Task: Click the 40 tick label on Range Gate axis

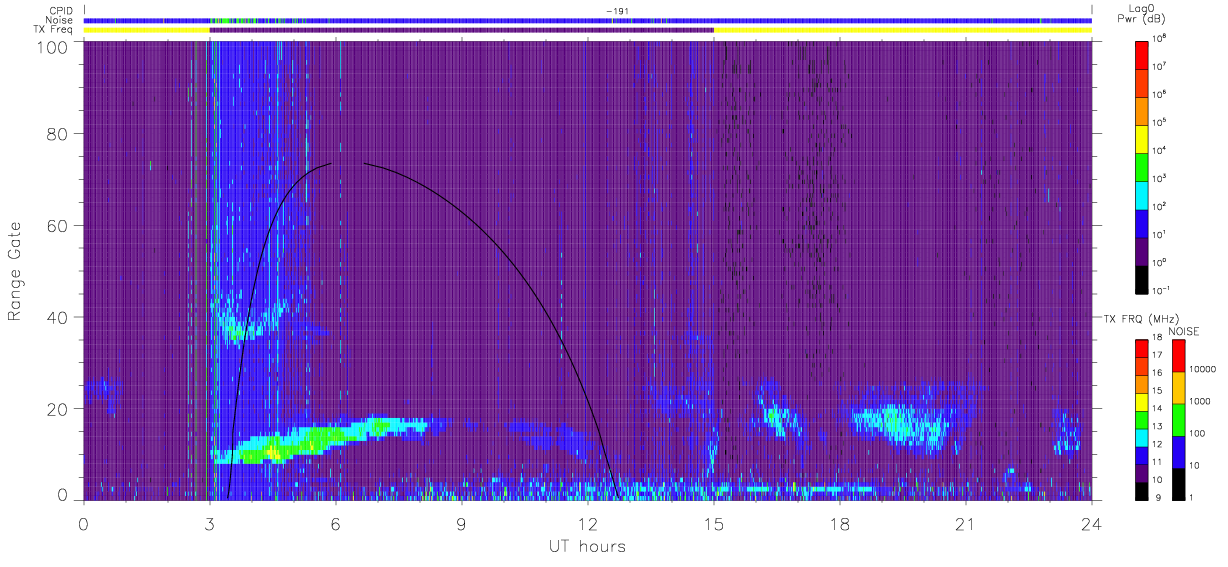Action: [59, 317]
